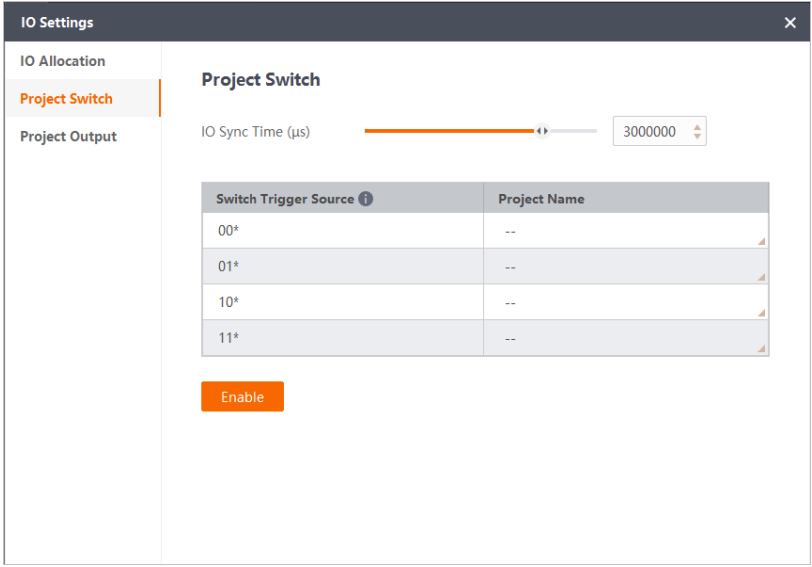This screenshot has height=567, width=812.
Task: Open Project Name dropdown for 00* row
Action: [x=626, y=231]
